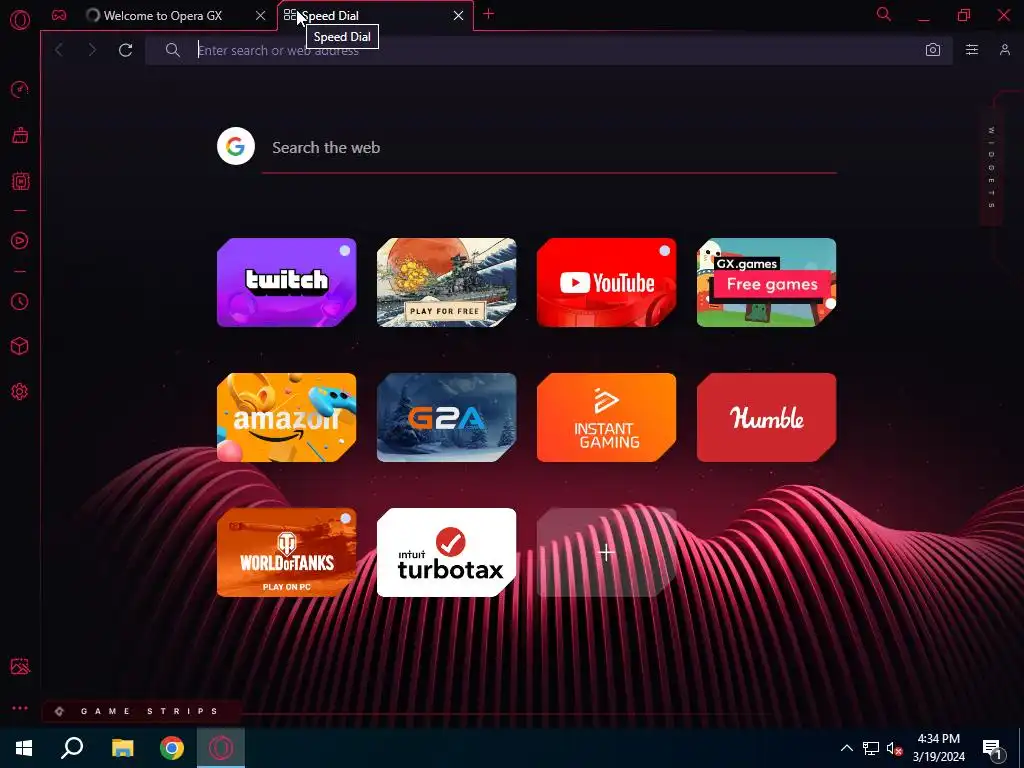Show hidden system tray icons
This screenshot has height=768, width=1024.
[846, 748]
